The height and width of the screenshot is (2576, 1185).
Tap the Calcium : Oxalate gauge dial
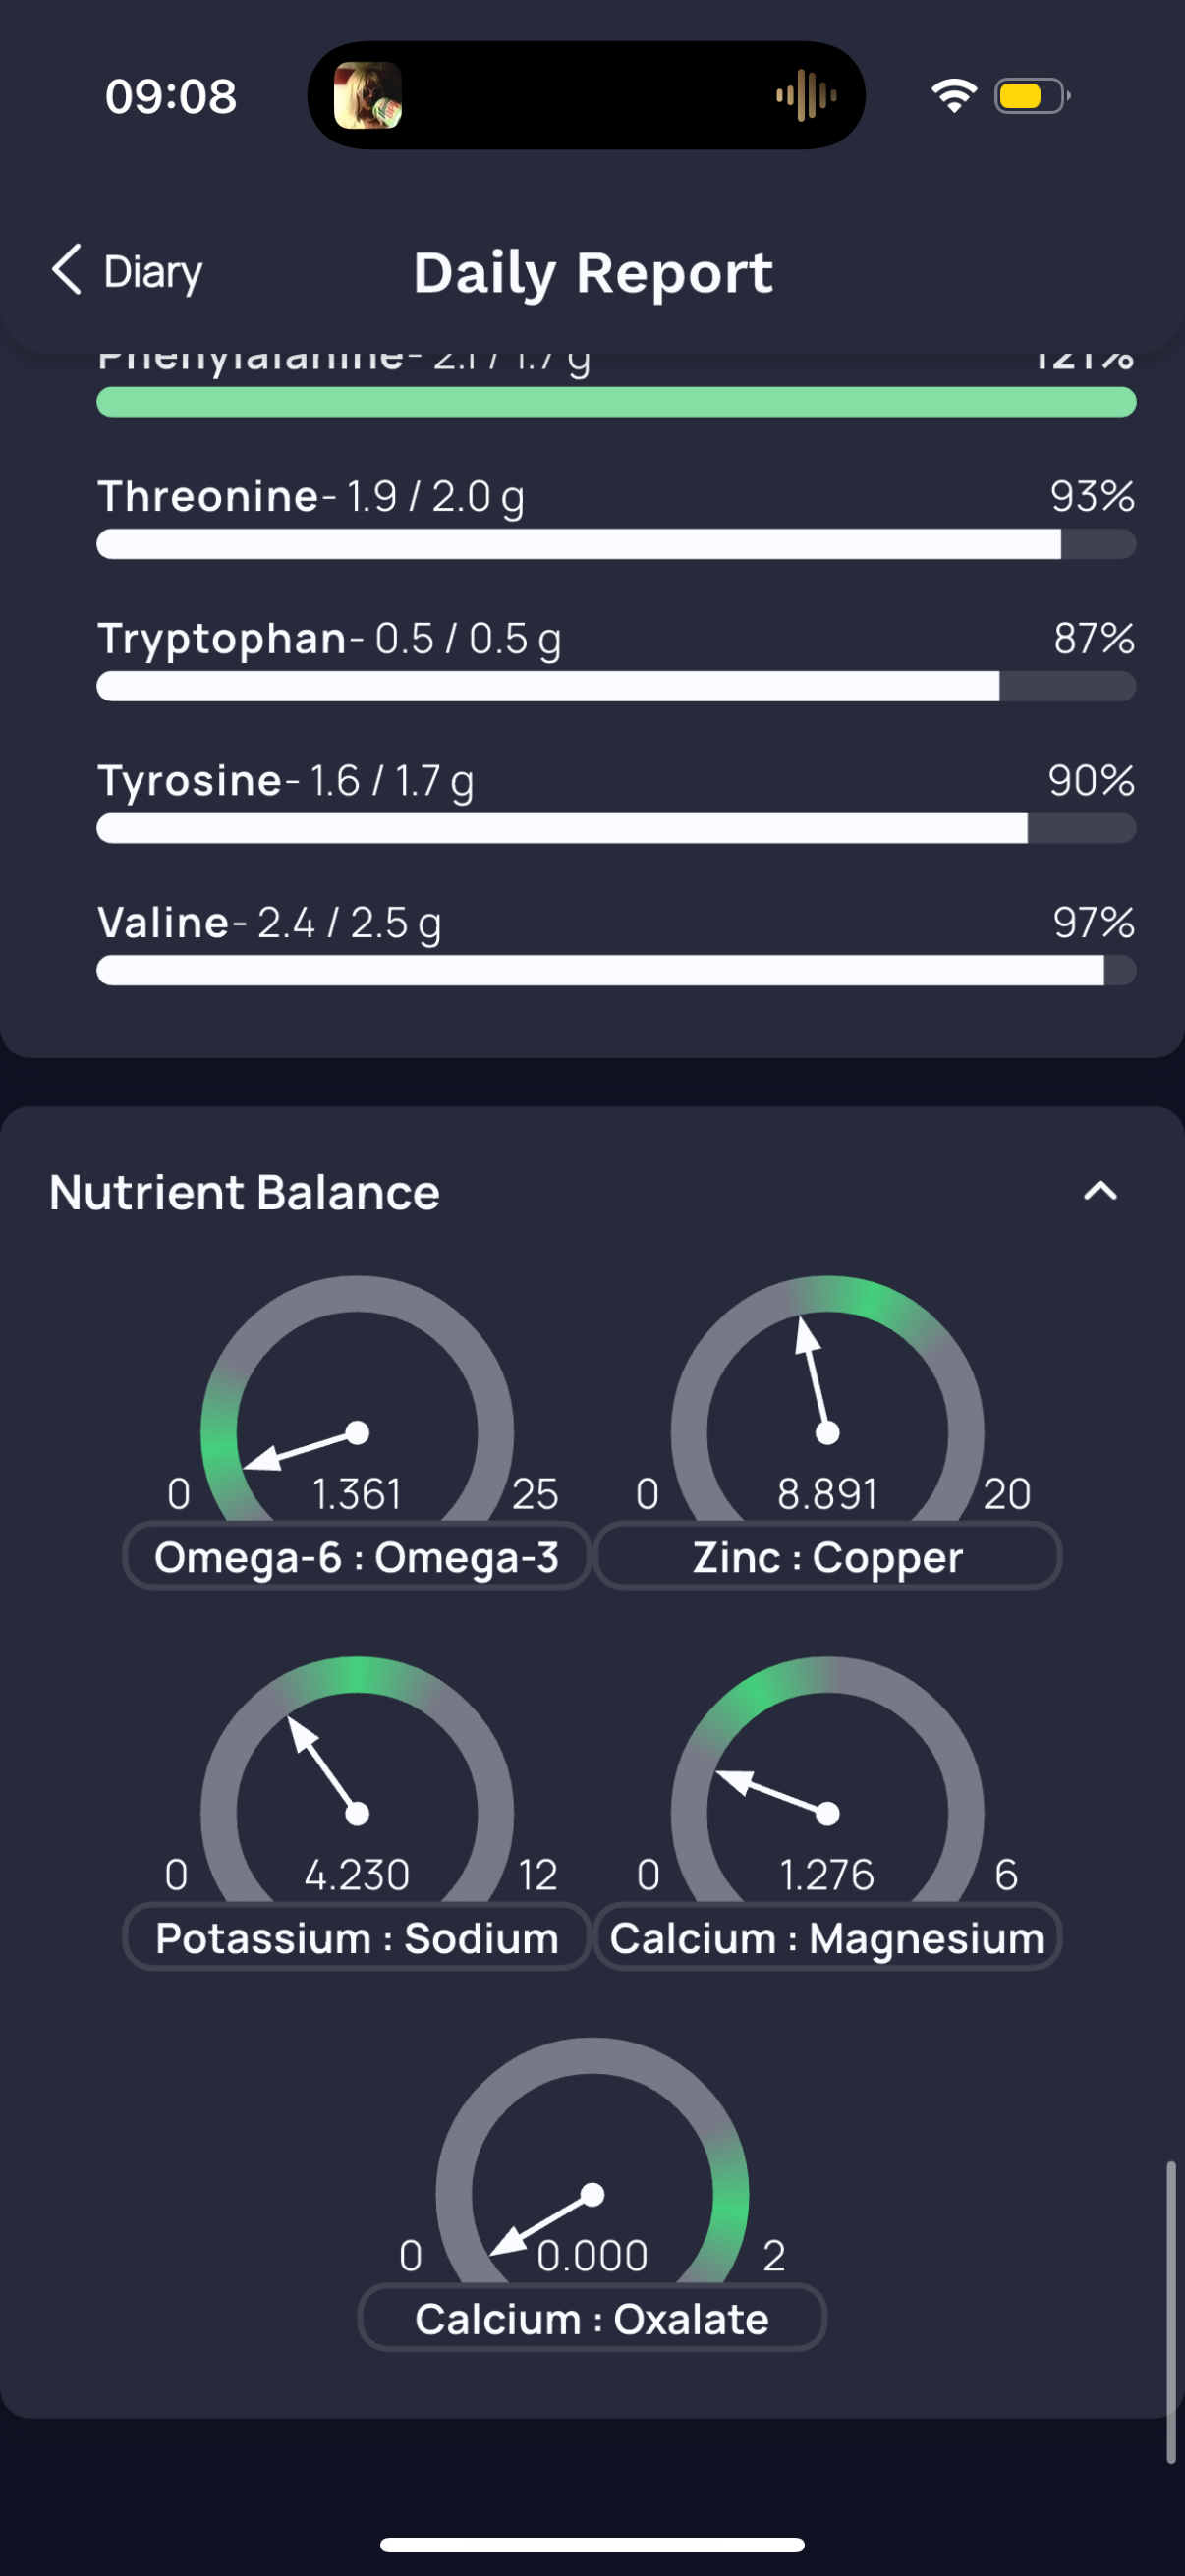click(x=592, y=2162)
